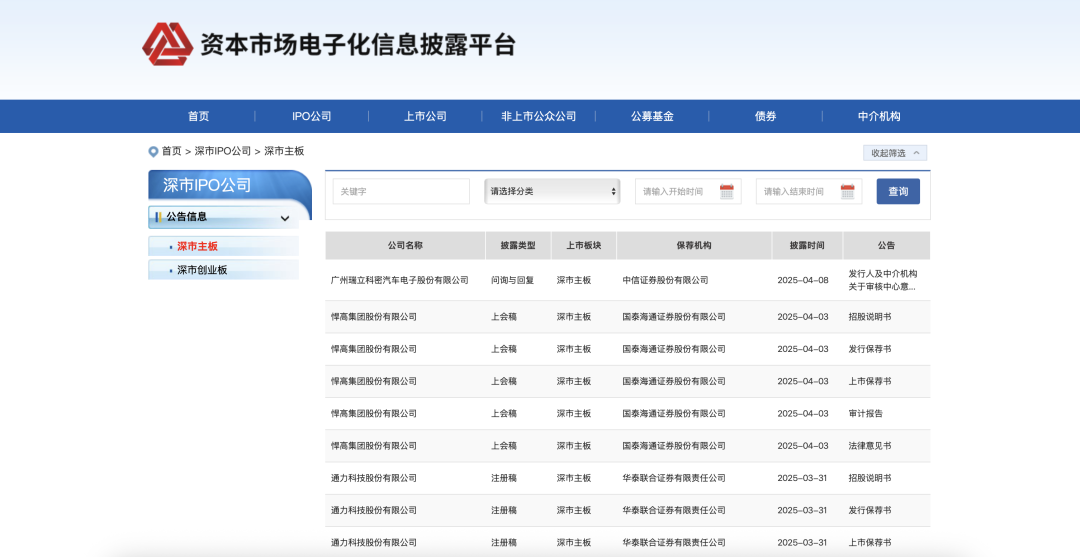Open the end date calendar icon
Image resolution: width=1080 pixels, height=557 pixels.
click(848, 192)
